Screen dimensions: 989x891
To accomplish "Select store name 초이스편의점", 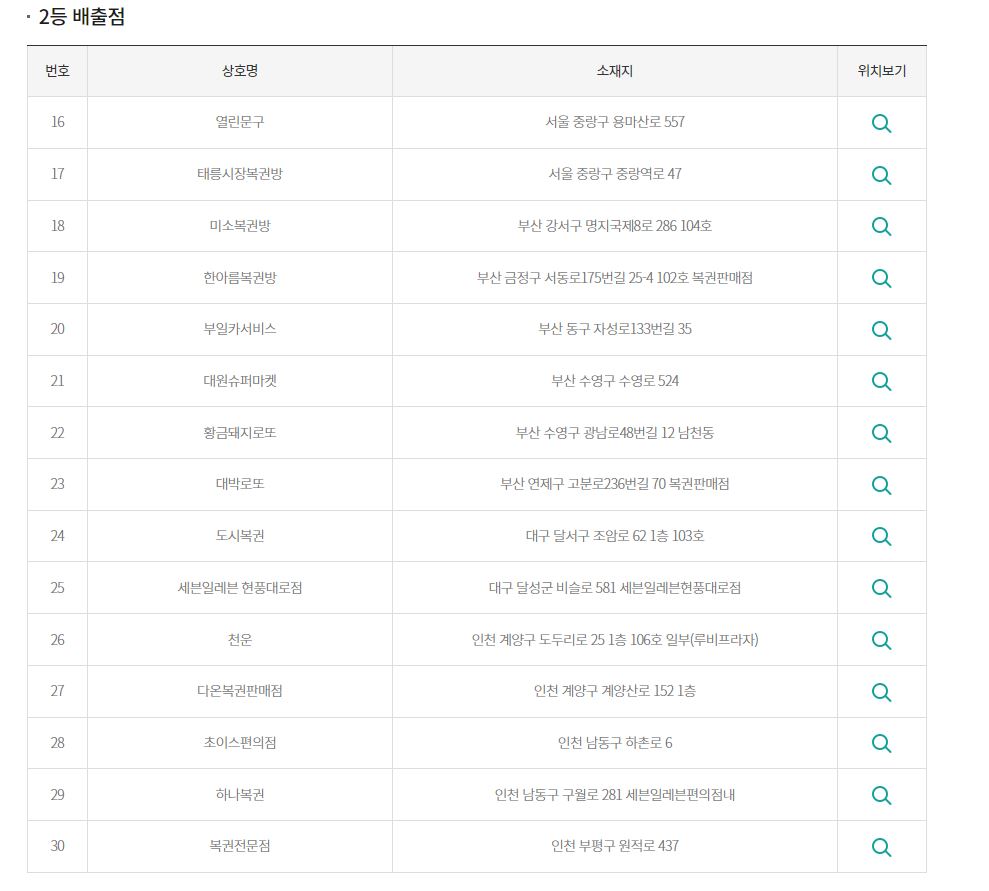I will (240, 742).
